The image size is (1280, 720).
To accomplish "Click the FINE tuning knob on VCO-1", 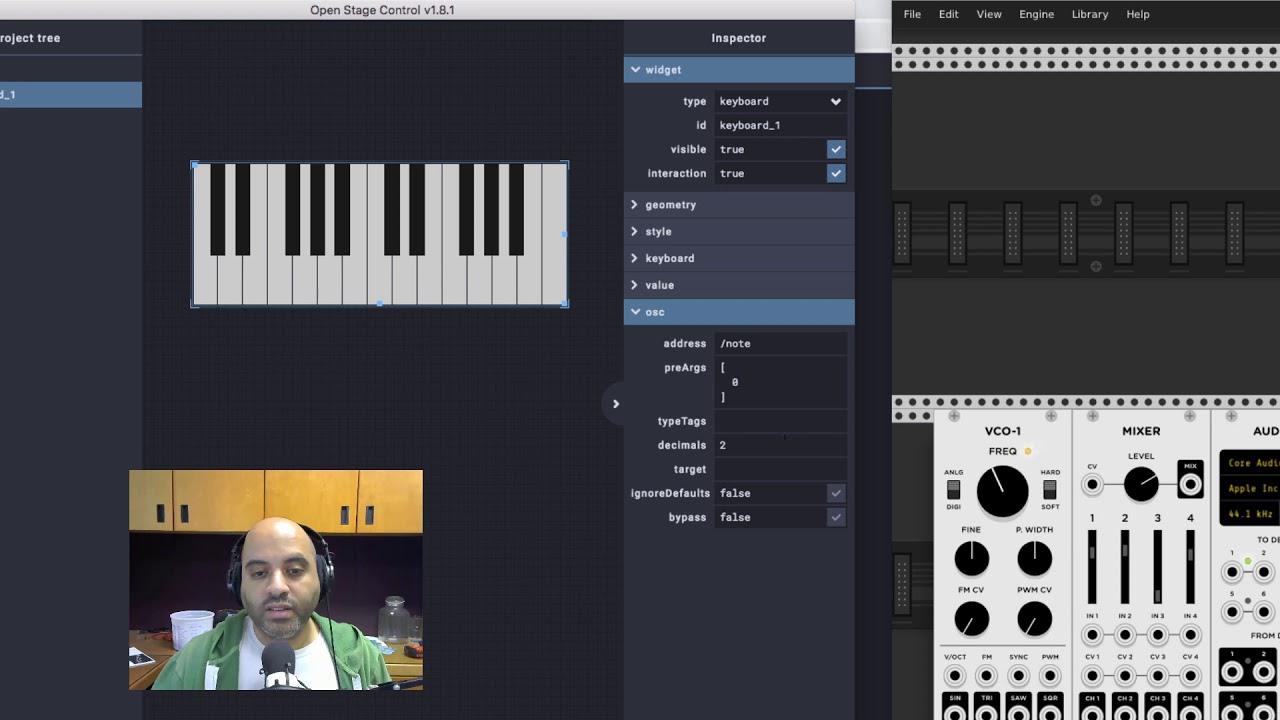I will click(971, 558).
